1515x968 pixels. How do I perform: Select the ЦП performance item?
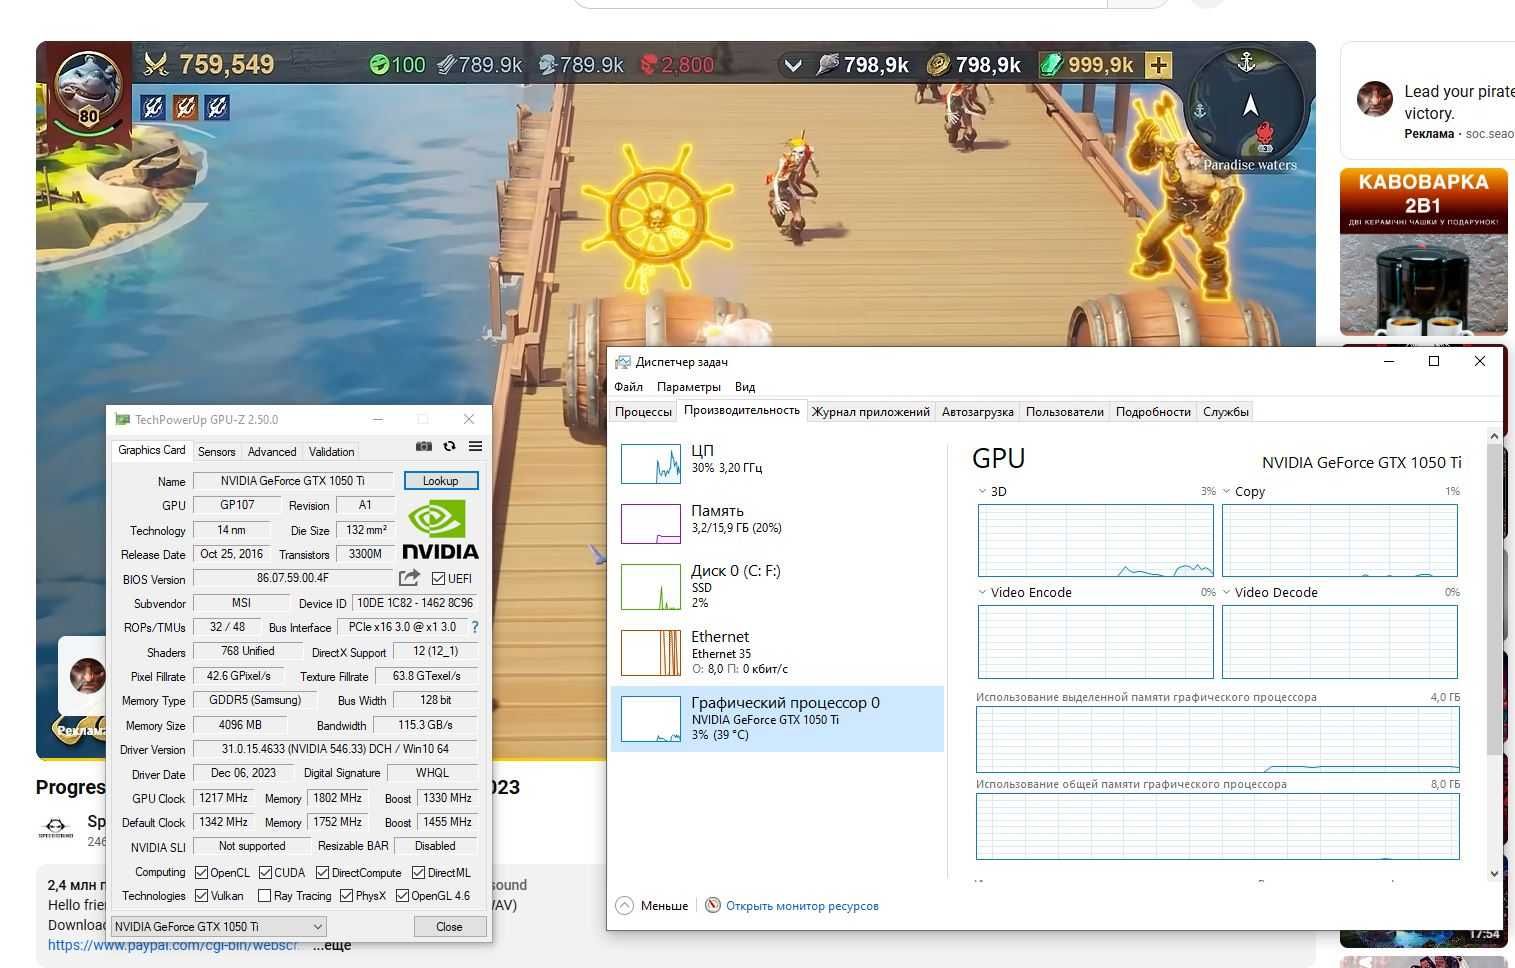777,464
